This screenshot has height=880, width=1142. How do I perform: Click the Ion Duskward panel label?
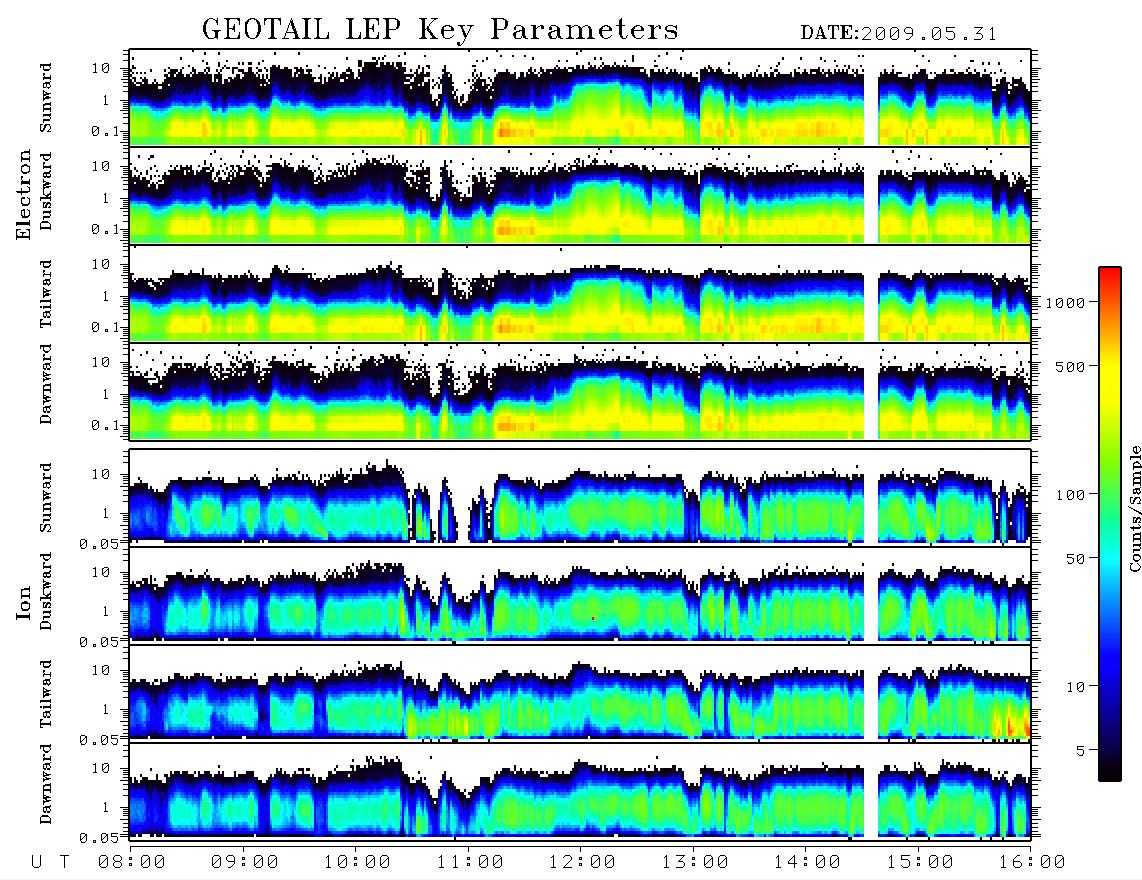pyautogui.click(x=46, y=591)
